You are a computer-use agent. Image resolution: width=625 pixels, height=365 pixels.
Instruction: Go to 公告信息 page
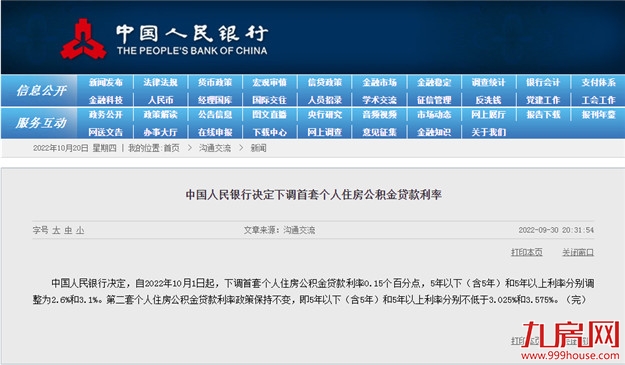pos(215,115)
